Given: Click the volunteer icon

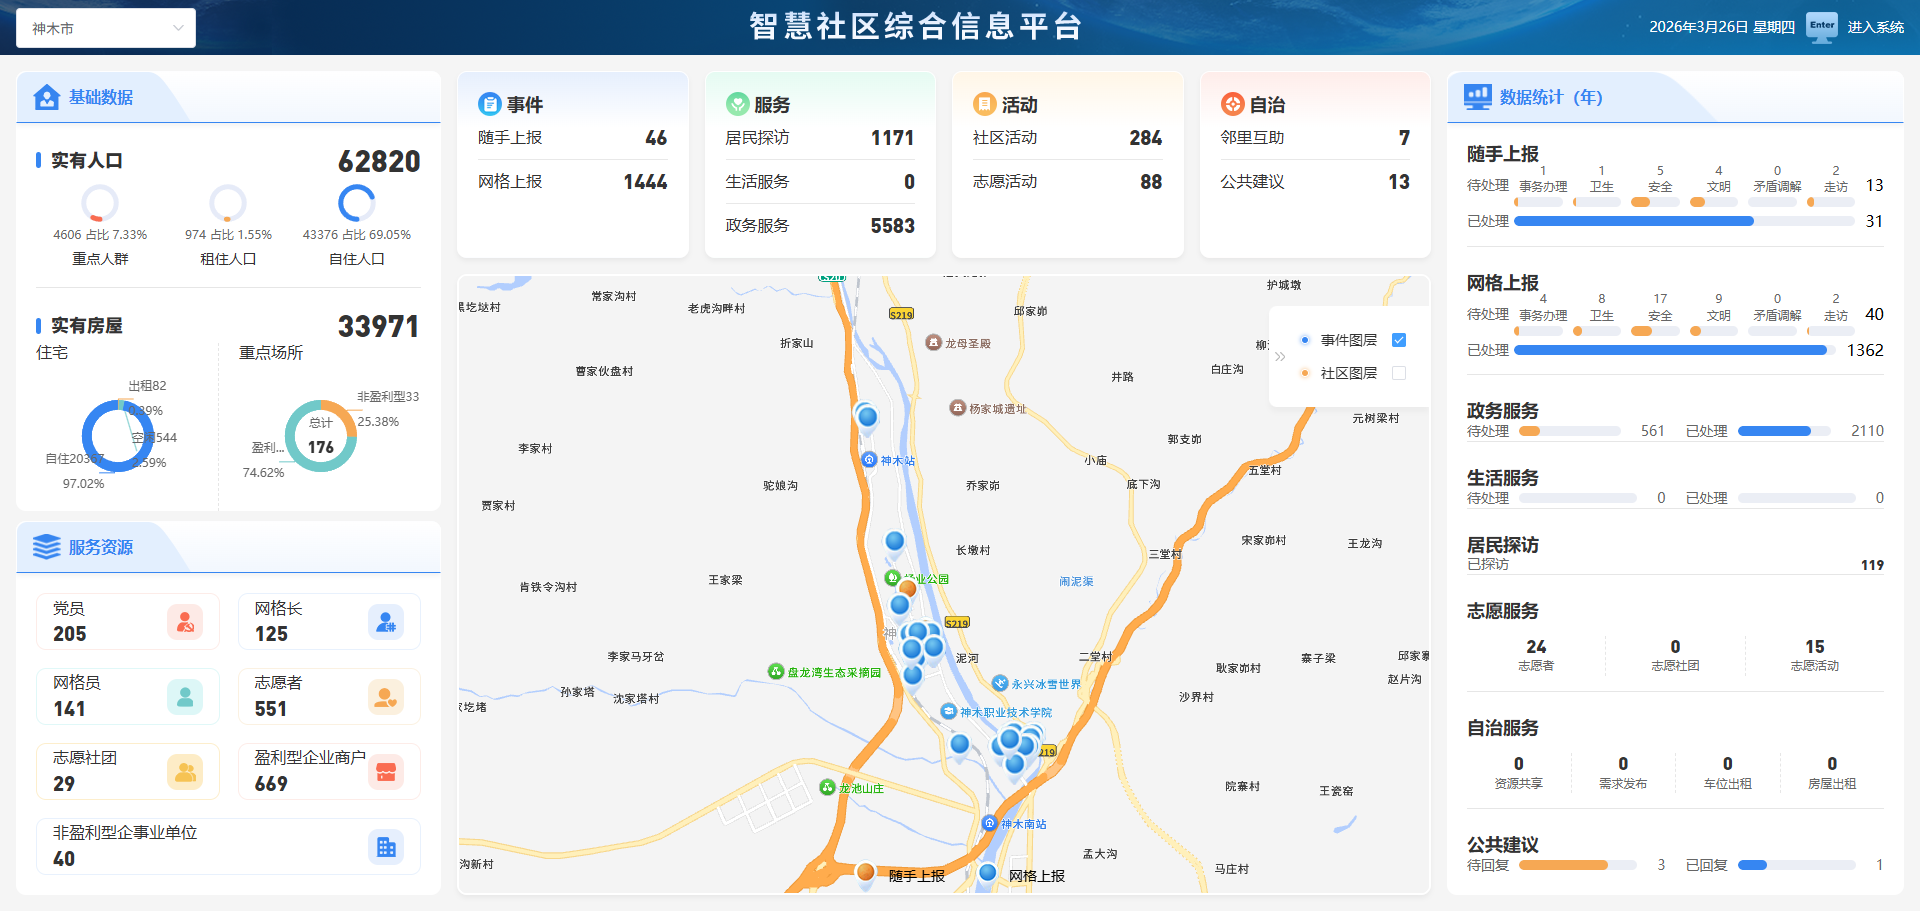Looking at the screenshot, I should pyautogui.click(x=386, y=697).
